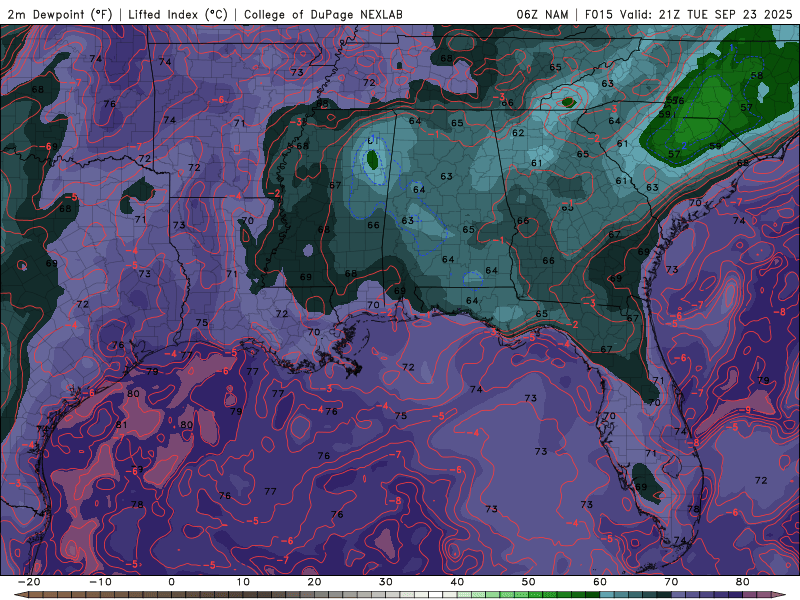Screen dimensions: 800x600
Task: Click the '58' dewpoint value in the green area
Action: [757, 75]
